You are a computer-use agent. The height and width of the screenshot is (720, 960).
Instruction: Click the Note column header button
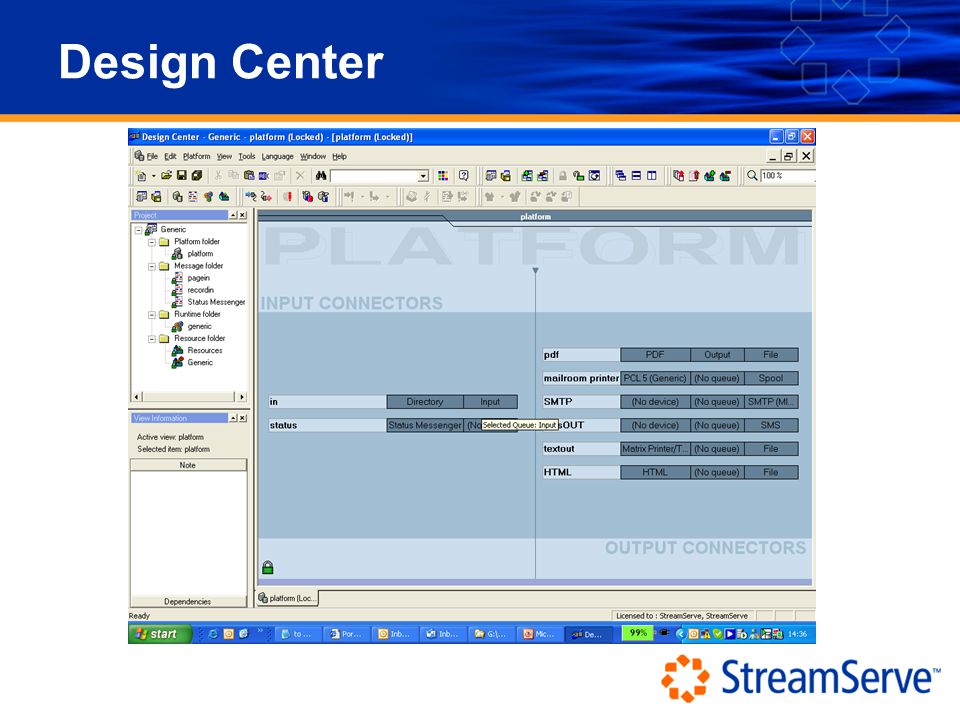pos(188,465)
